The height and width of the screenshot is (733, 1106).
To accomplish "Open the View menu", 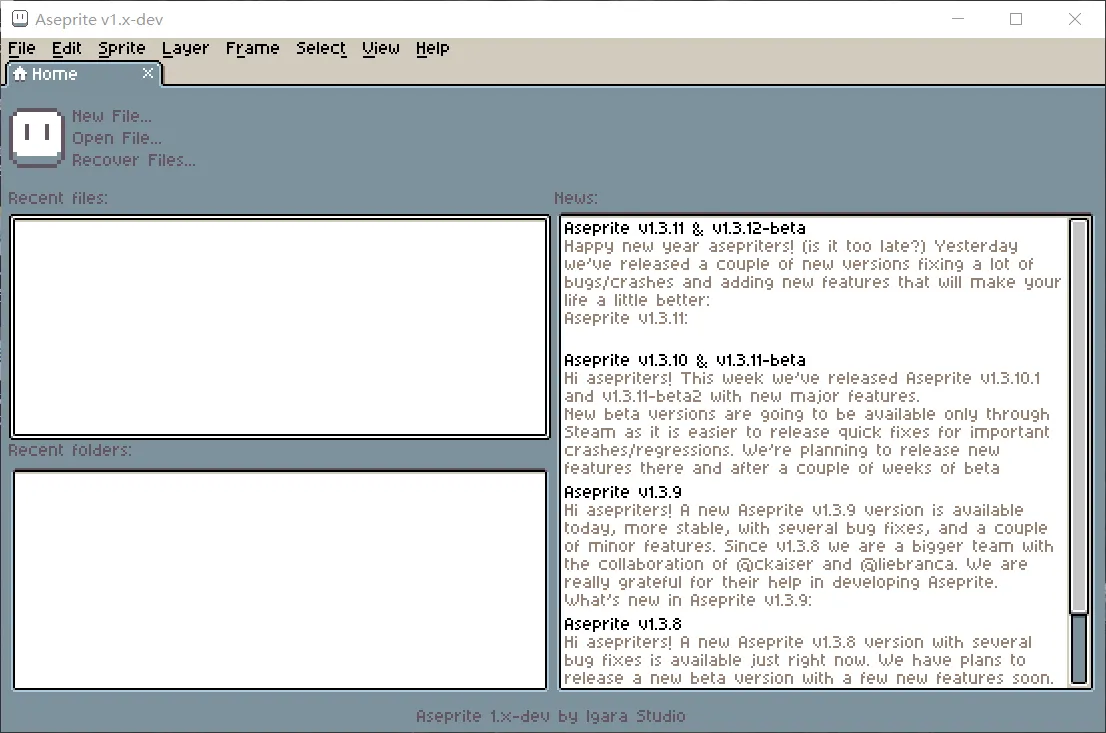I will pyautogui.click(x=381, y=48).
